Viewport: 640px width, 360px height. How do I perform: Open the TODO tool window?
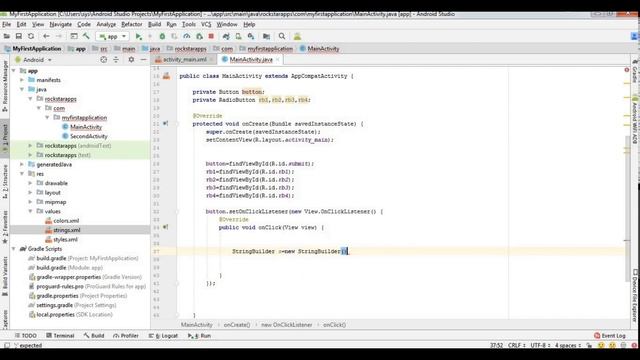tap(26, 336)
